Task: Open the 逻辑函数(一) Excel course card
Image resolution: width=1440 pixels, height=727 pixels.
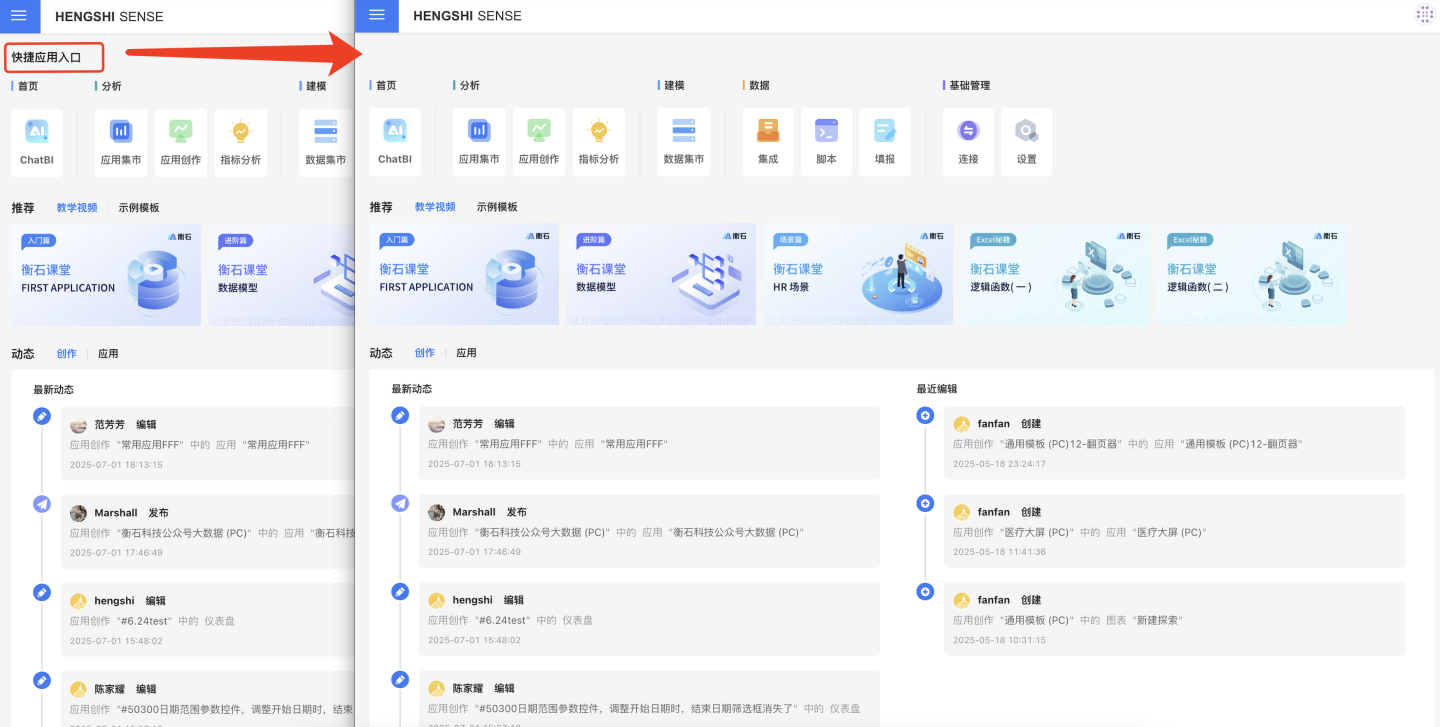Action: click(x=1055, y=274)
